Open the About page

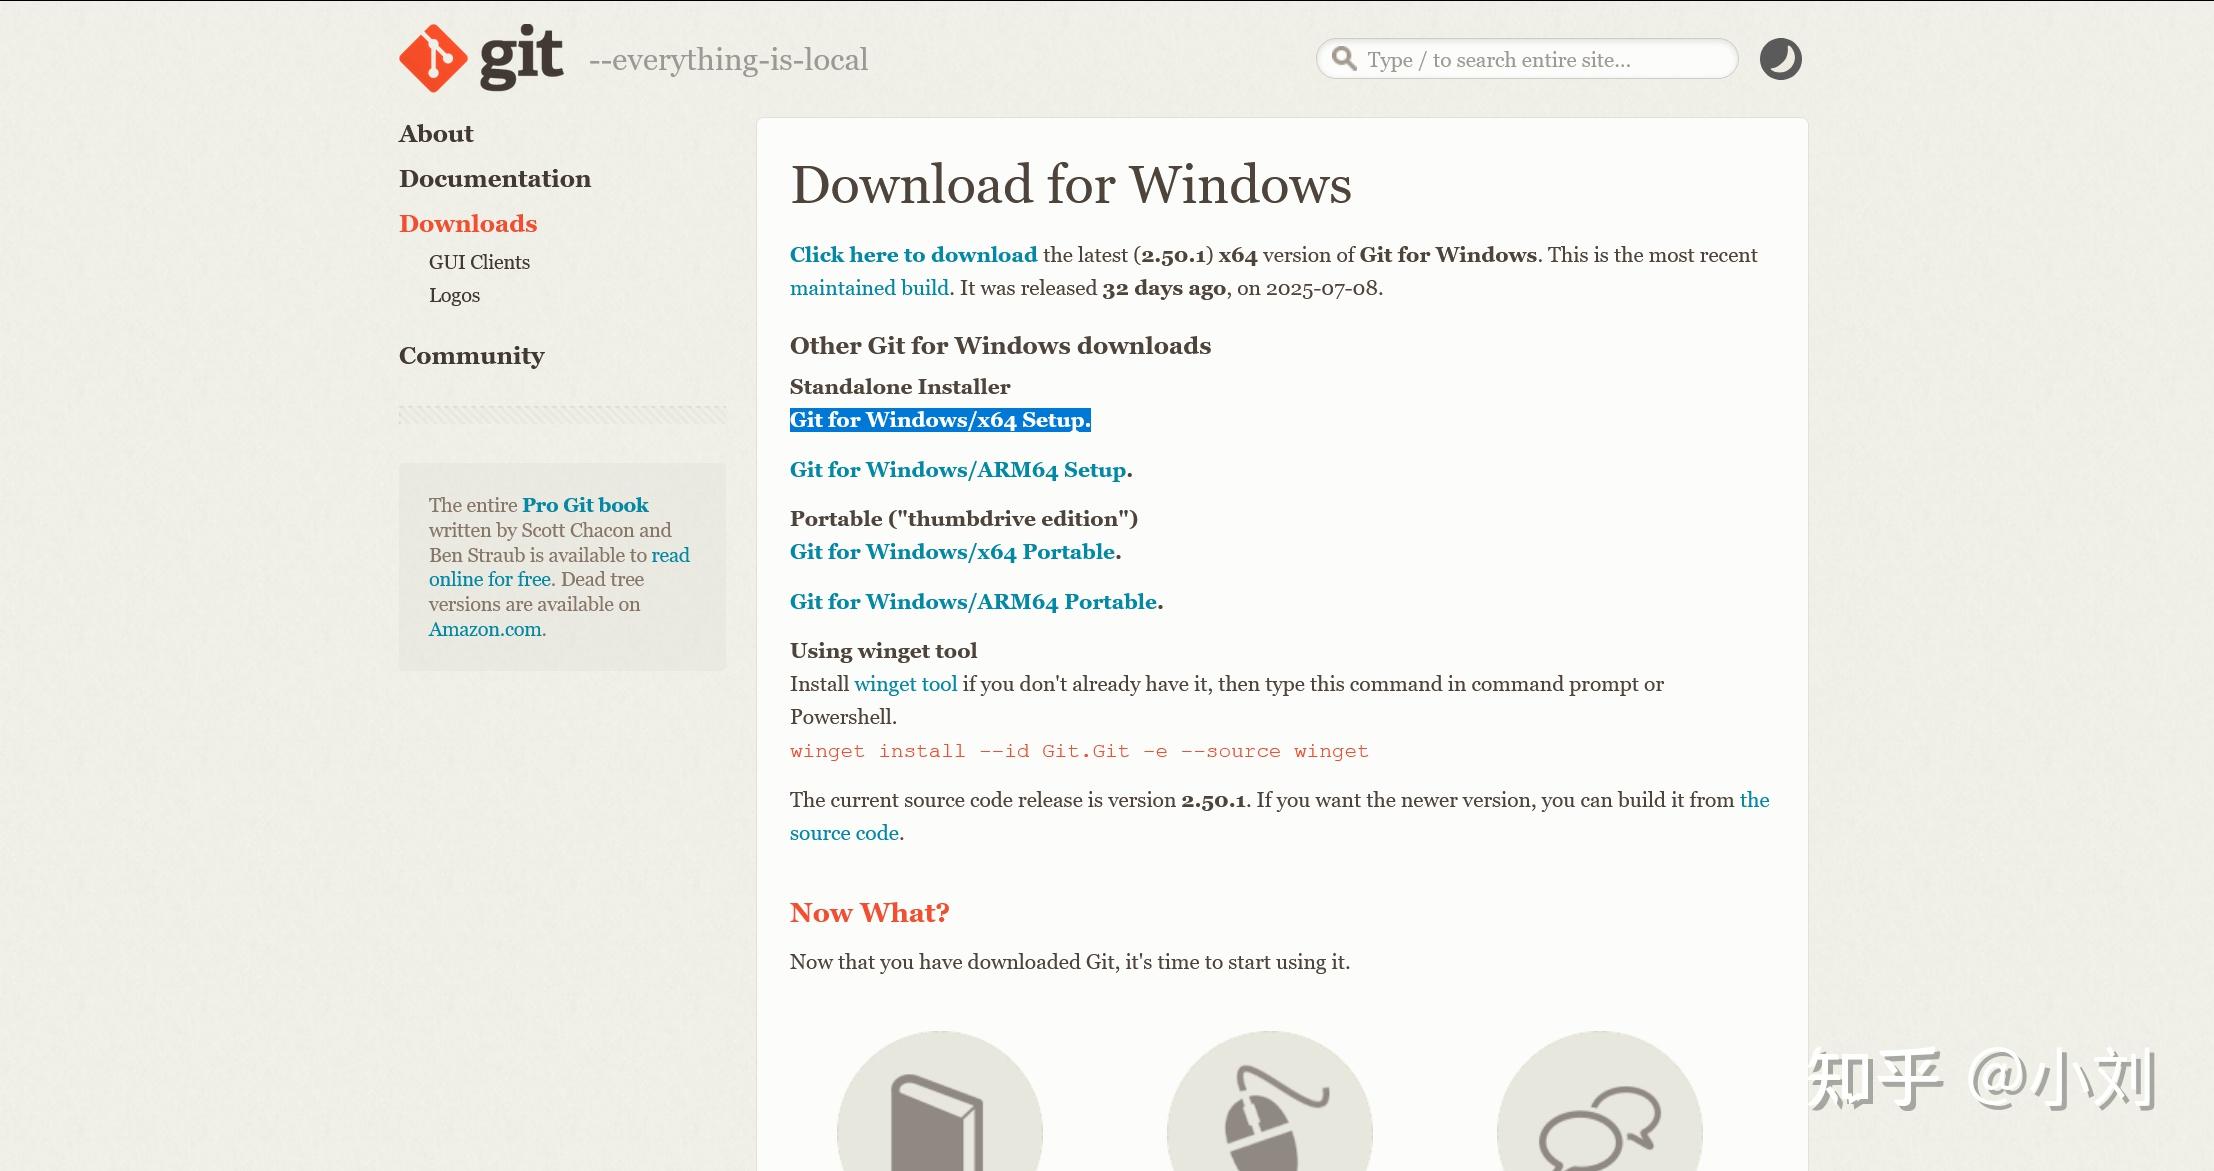pos(436,133)
